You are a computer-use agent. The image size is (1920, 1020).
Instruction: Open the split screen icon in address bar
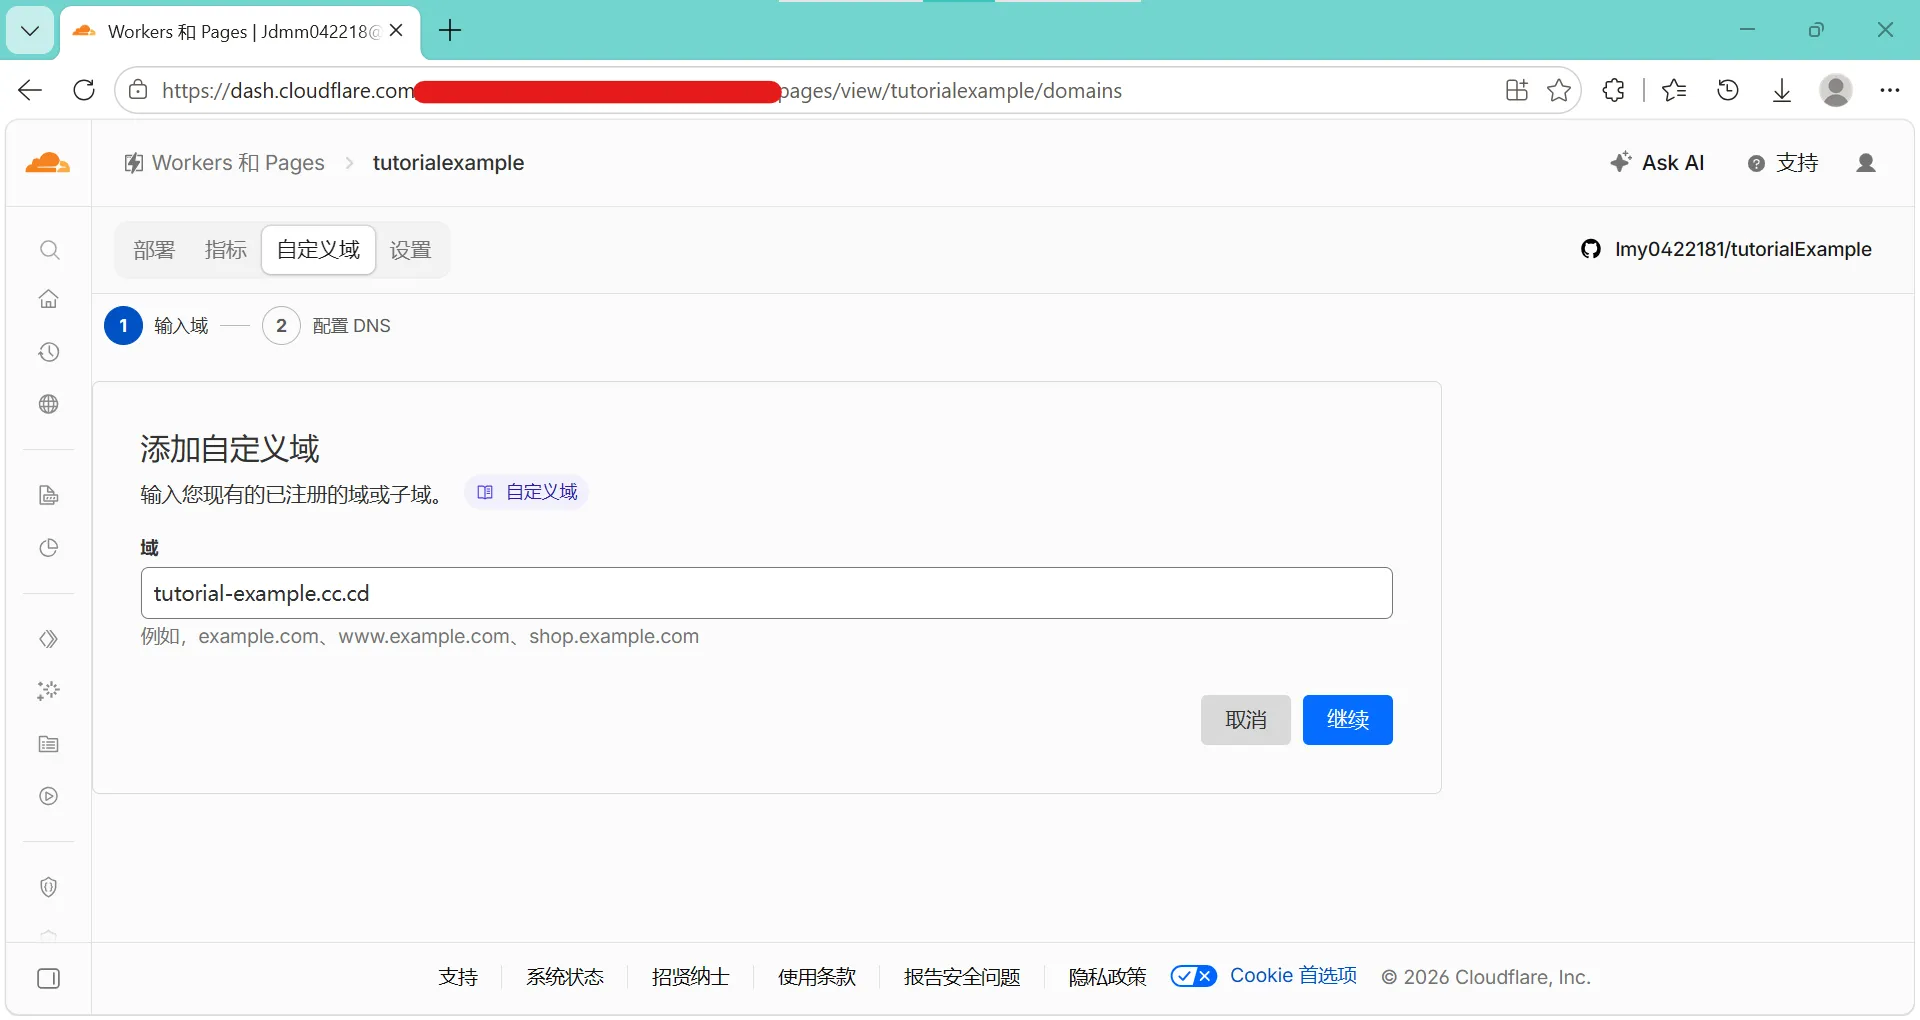coord(1517,91)
